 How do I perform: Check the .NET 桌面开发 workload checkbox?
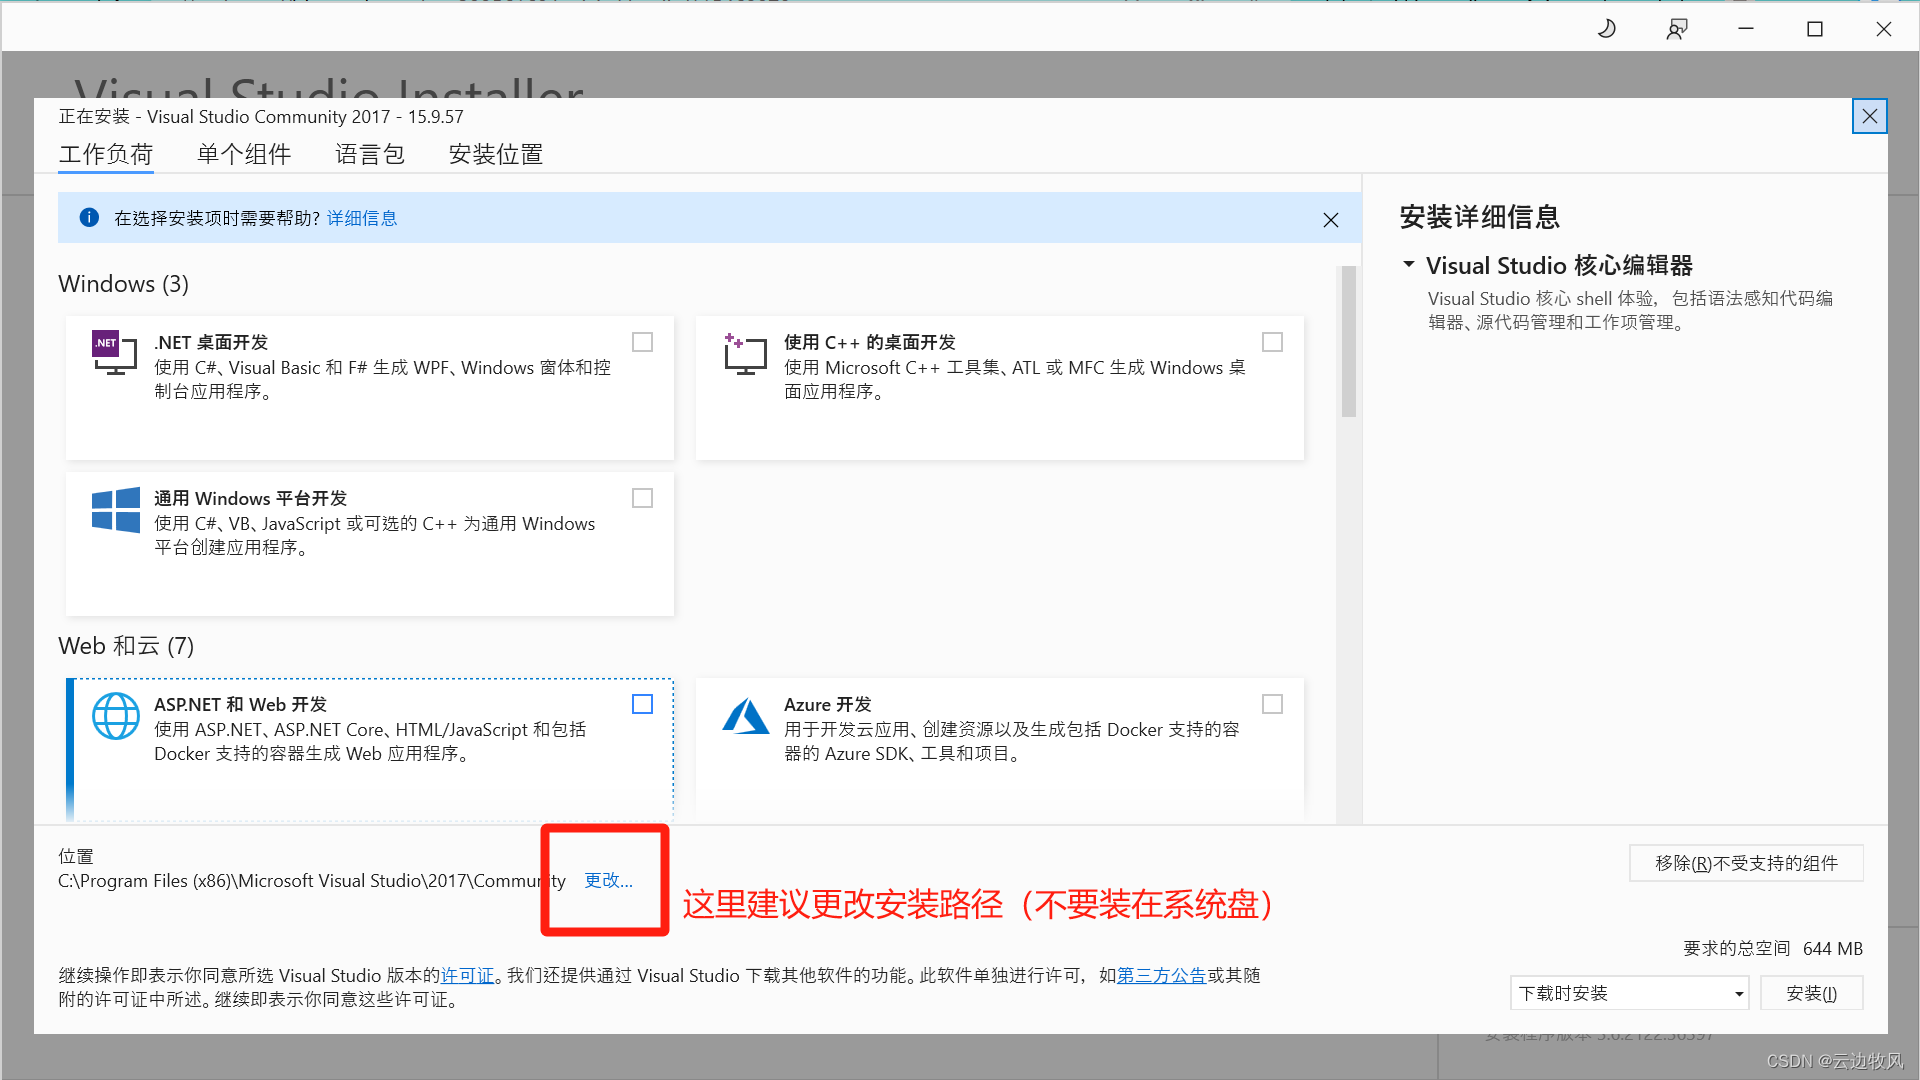click(x=642, y=342)
